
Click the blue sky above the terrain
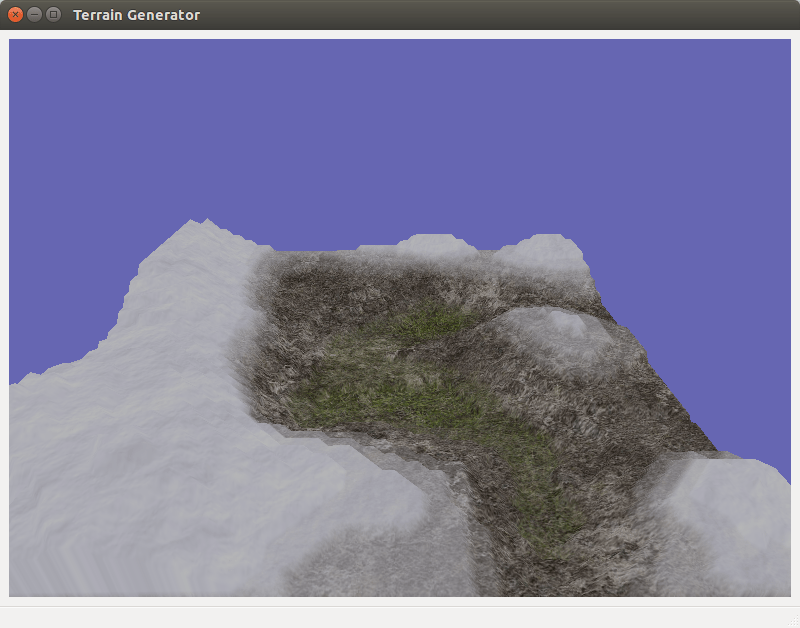400,130
